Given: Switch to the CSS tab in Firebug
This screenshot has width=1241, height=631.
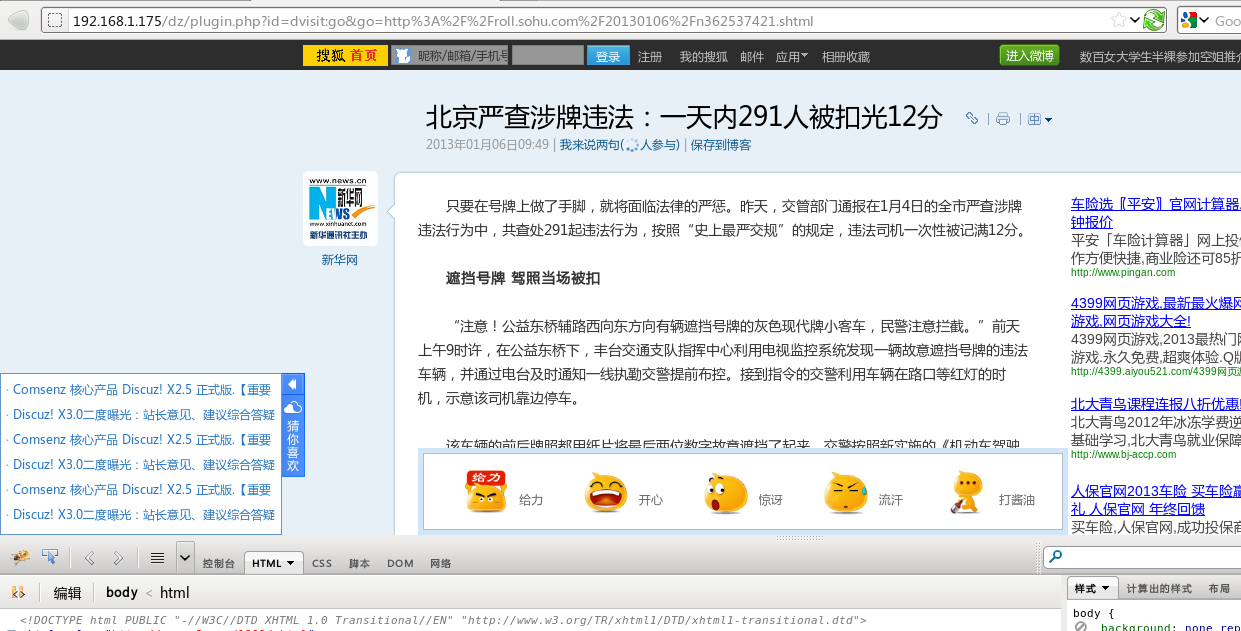Looking at the screenshot, I should [321, 563].
